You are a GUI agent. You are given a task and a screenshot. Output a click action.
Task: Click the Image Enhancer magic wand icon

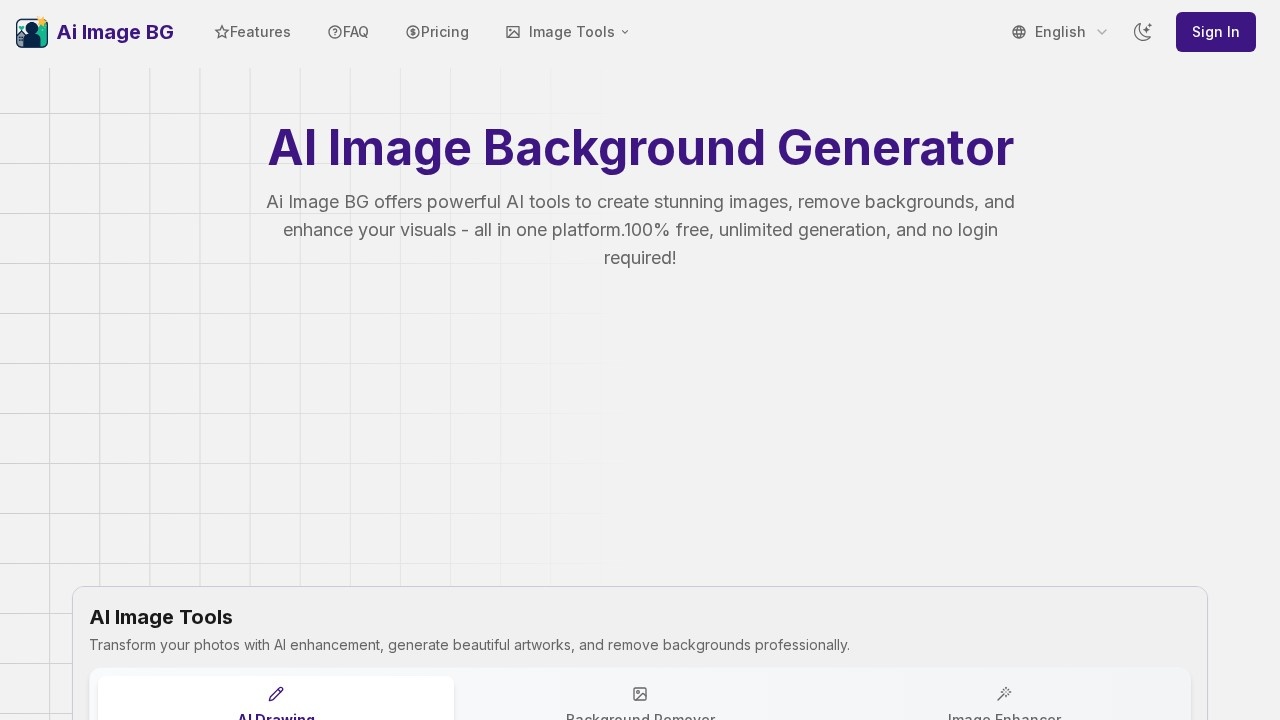pos(1004,694)
